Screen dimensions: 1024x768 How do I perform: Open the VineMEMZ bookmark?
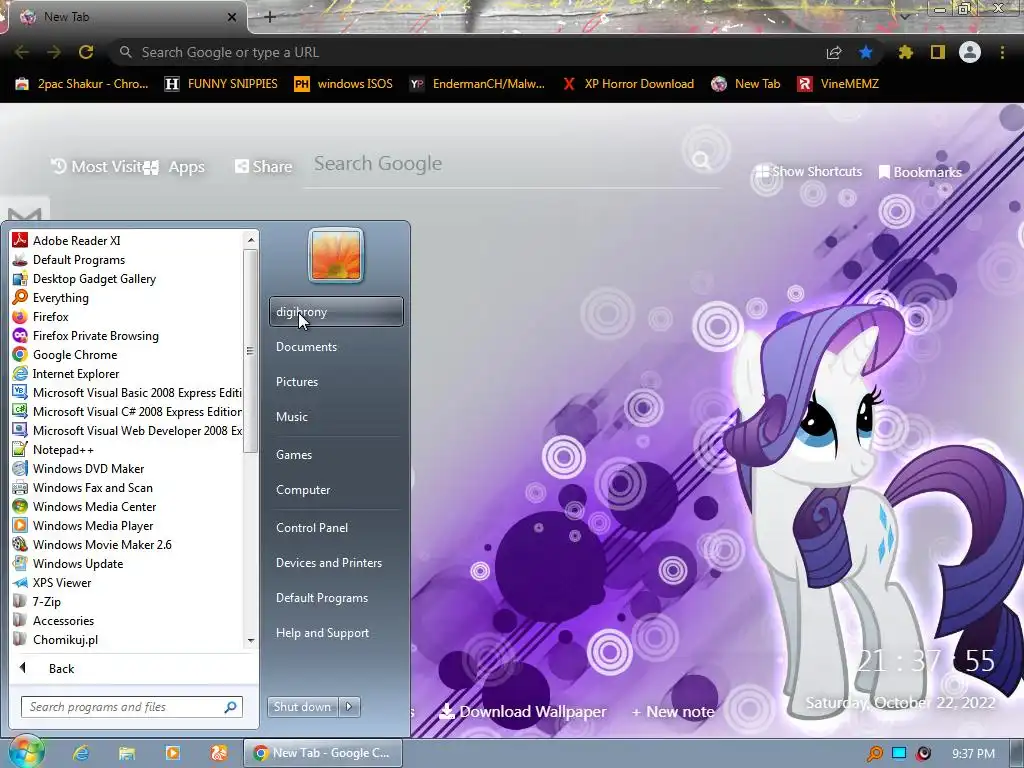pos(838,84)
